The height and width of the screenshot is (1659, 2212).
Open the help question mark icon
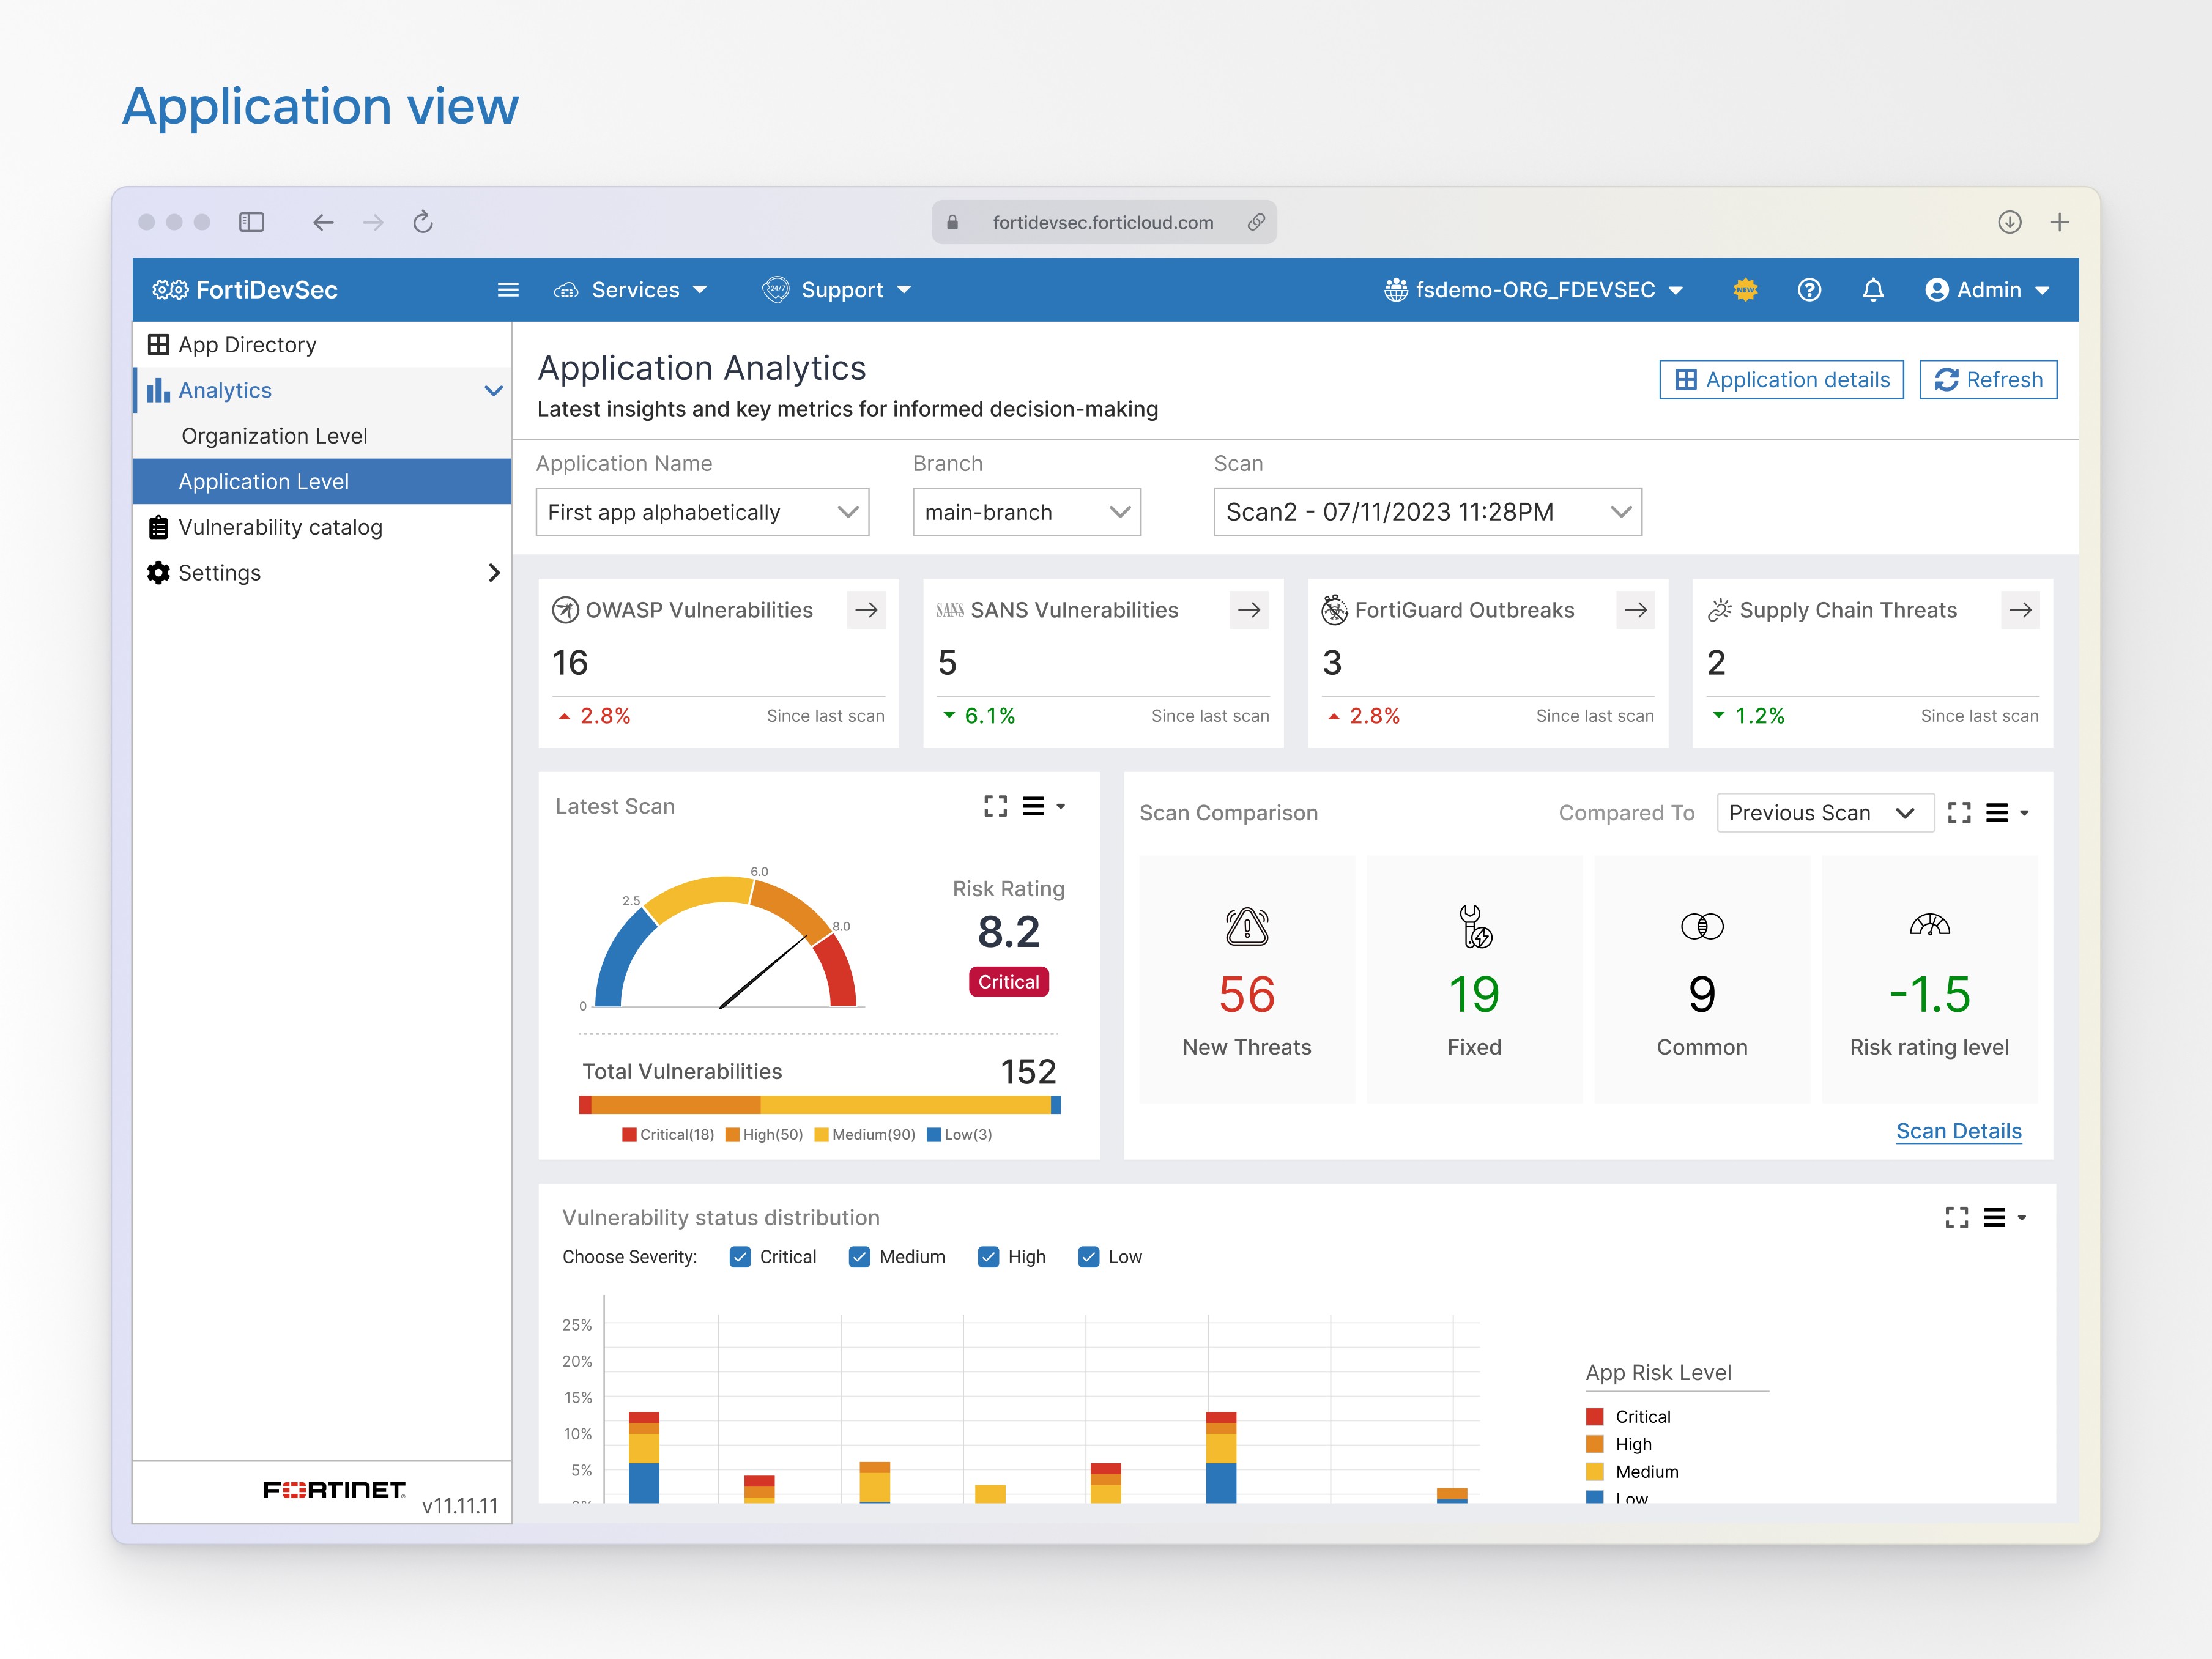click(x=1808, y=290)
